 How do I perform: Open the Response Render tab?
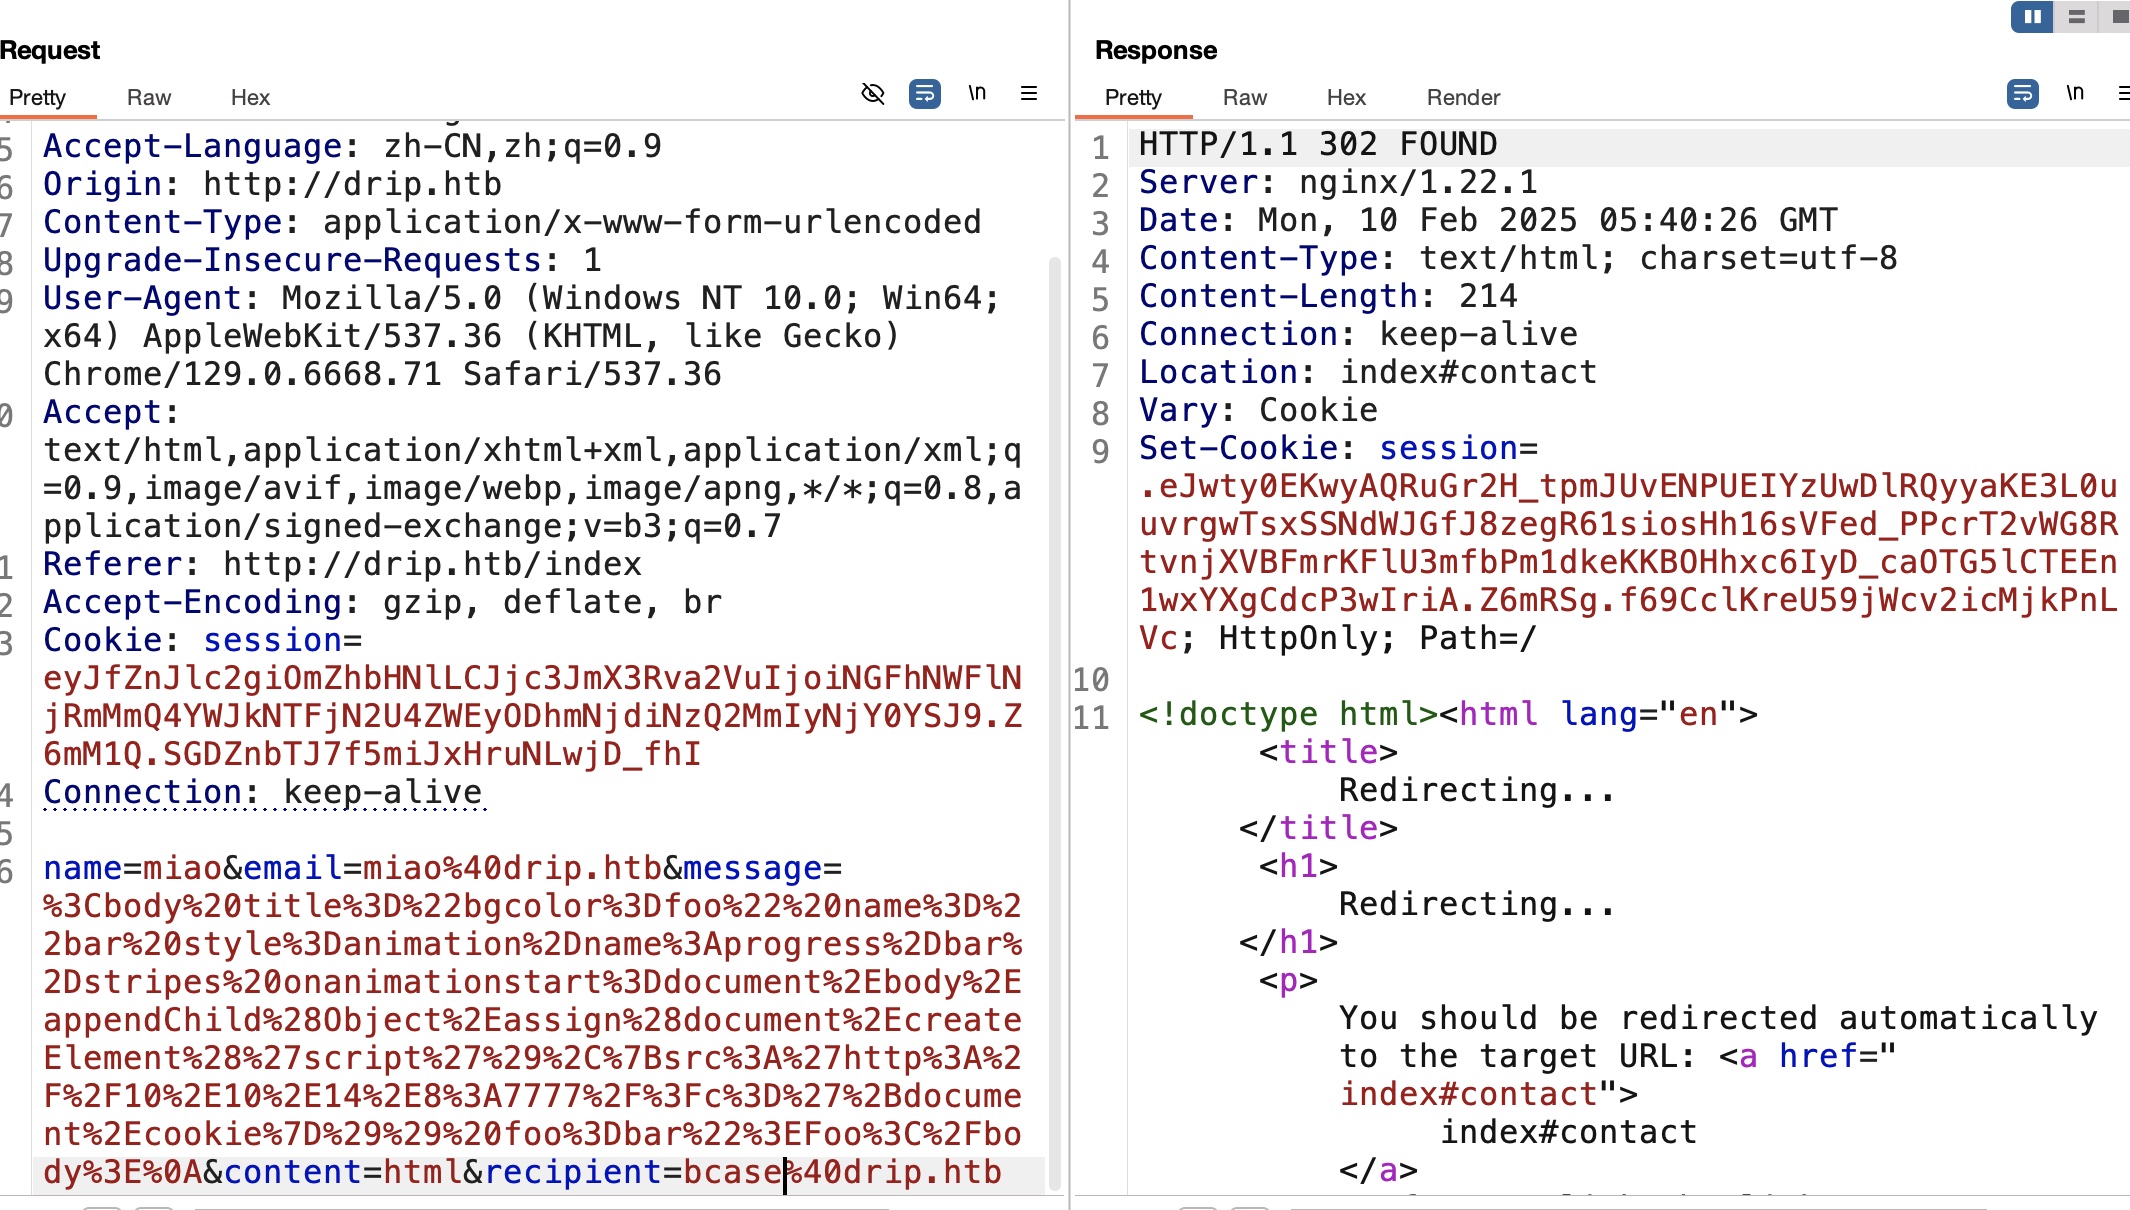coord(1463,98)
